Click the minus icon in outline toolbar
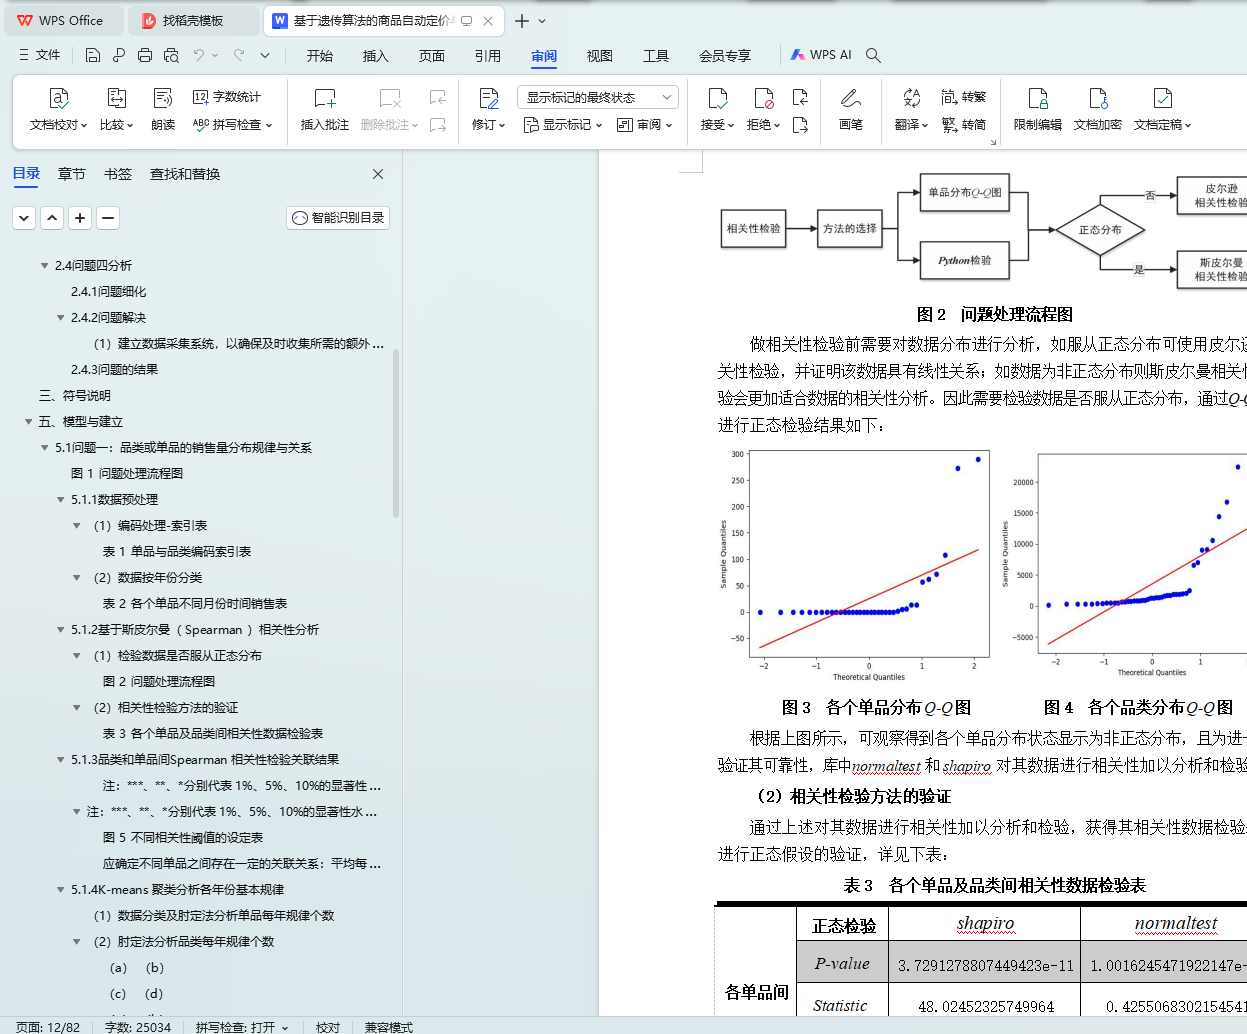 pyautogui.click(x=108, y=218)
